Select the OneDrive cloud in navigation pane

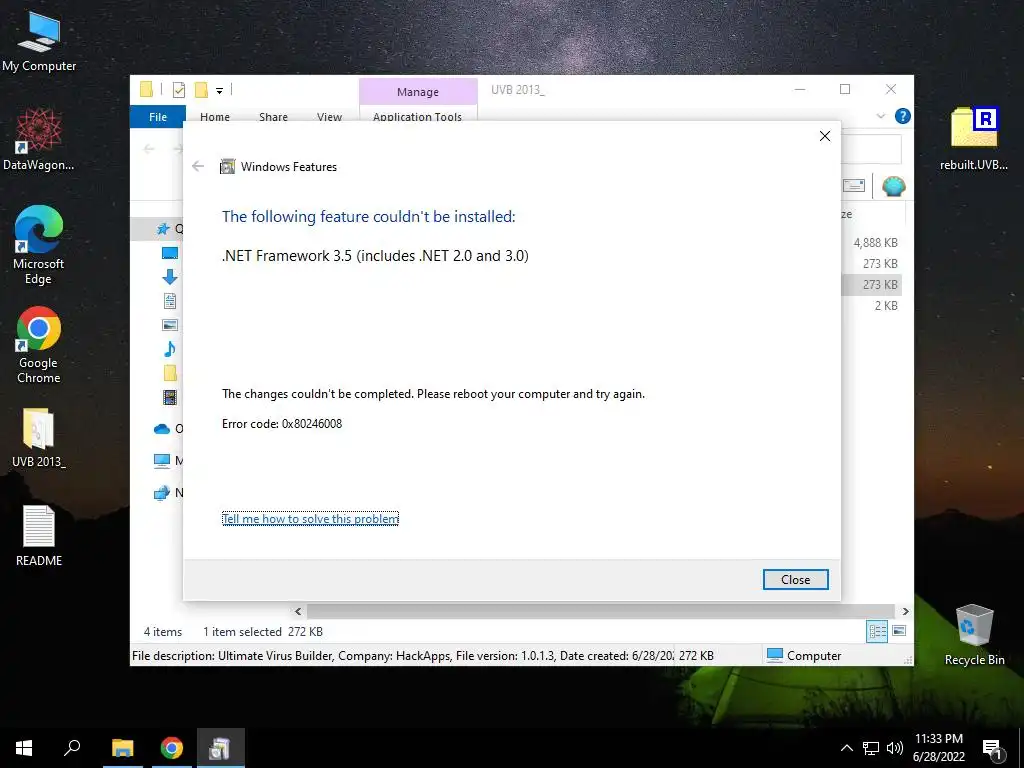pyautogui.click(x=162, y=429)
